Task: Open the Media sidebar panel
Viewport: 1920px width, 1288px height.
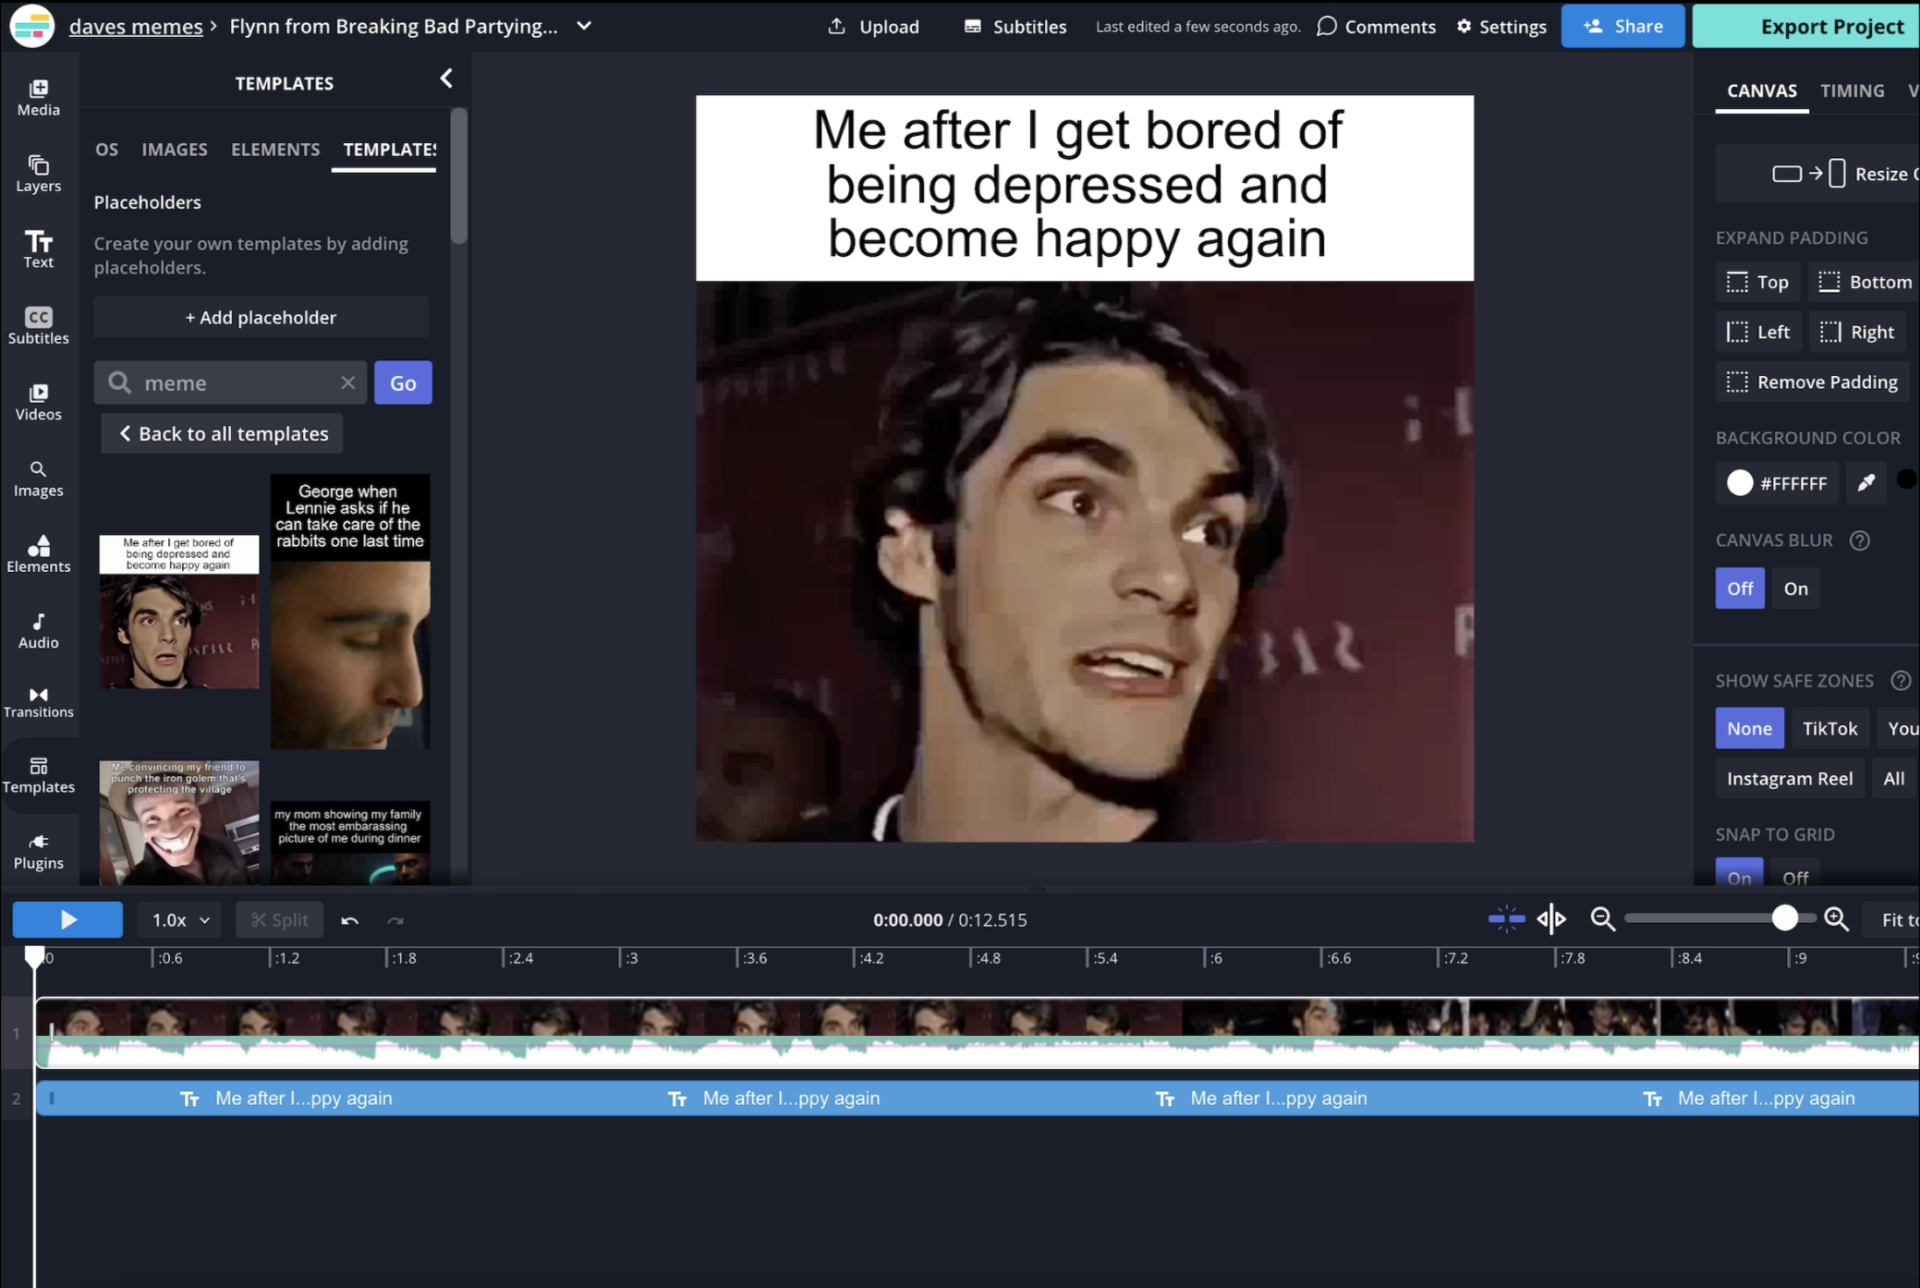Action: [x=38, y=97]
